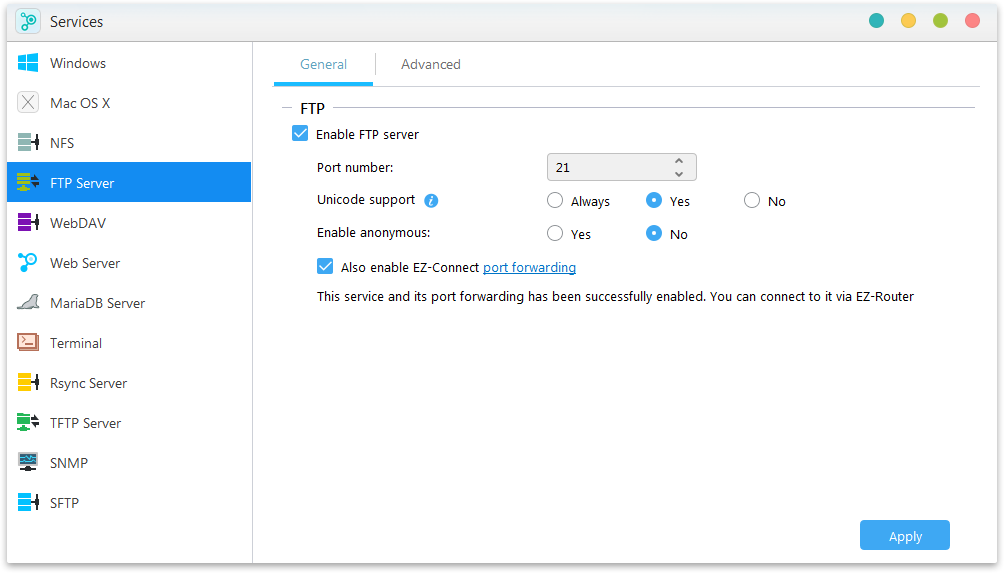1004x573 pixels.
Task: Click the Web Server icon
Action: (28, 262)
